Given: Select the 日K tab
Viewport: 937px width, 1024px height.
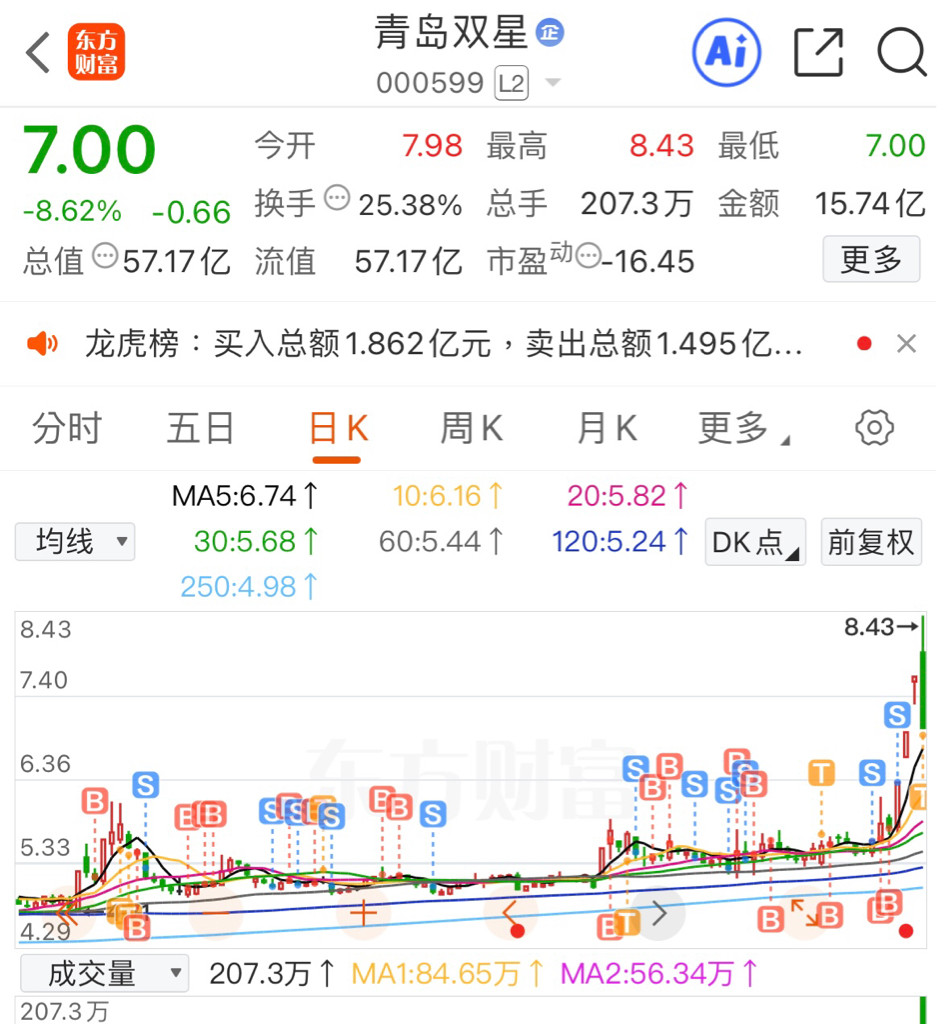Looking at the screenshot, I should coord(338,428).
